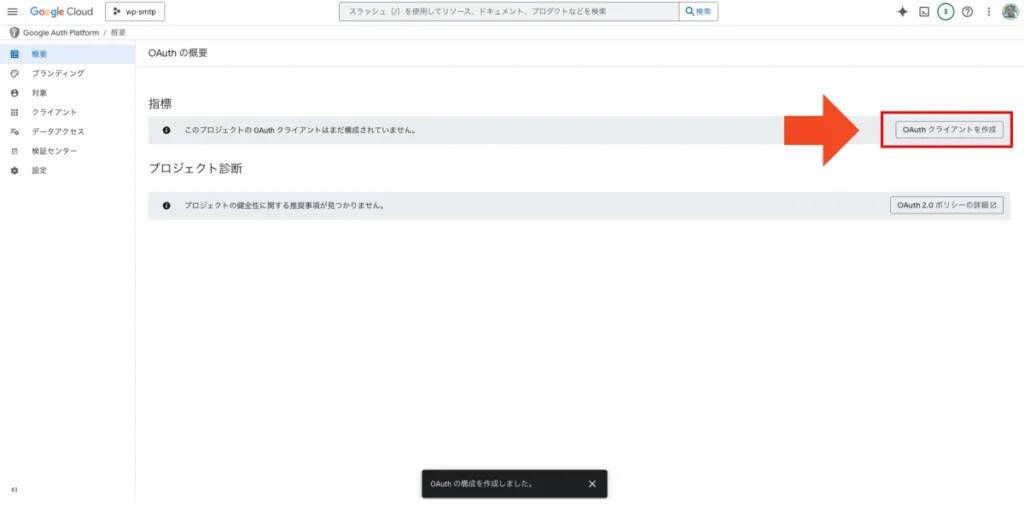This screenshot has width=1024, height=512.
Task: Go to 対象 sidebar item
Action: [x=39, y=92]
